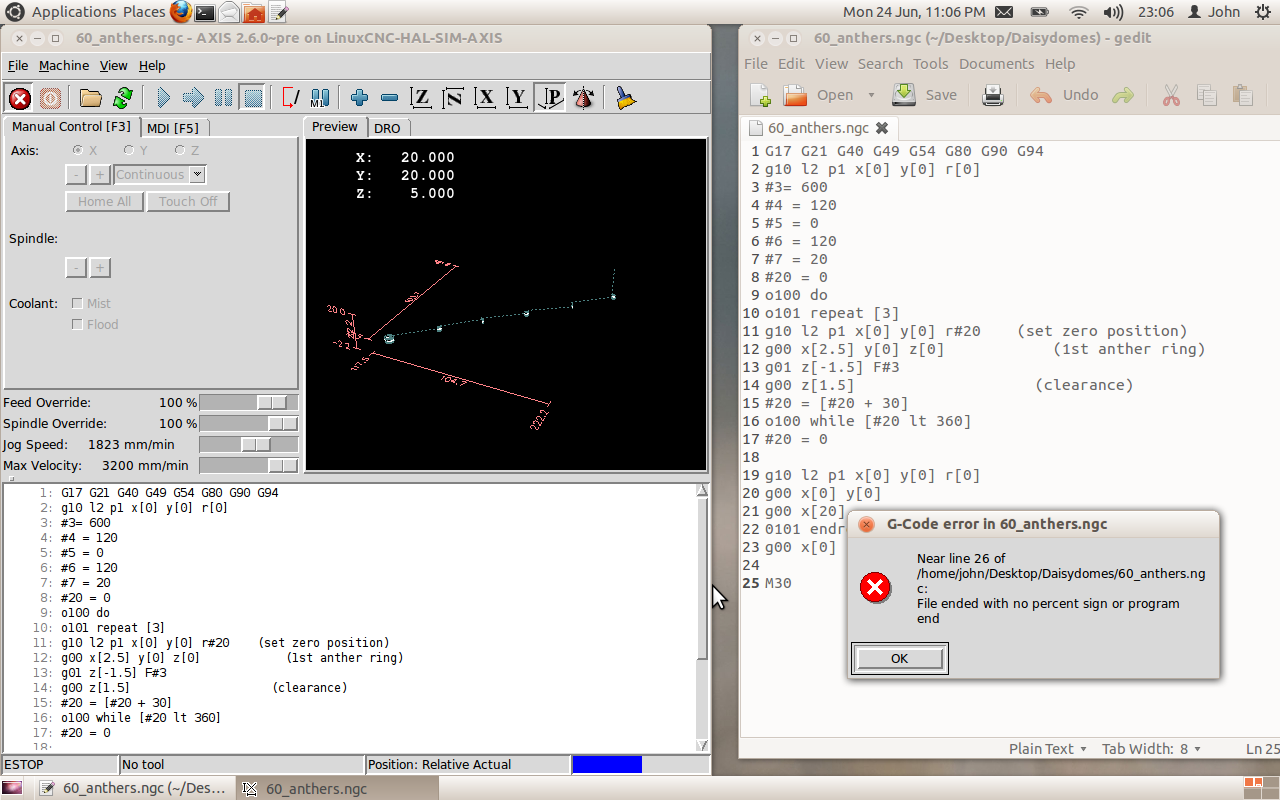Run the program with the play icon
The width and height of the screenshot is (1280, 800).
click(164, 97)
